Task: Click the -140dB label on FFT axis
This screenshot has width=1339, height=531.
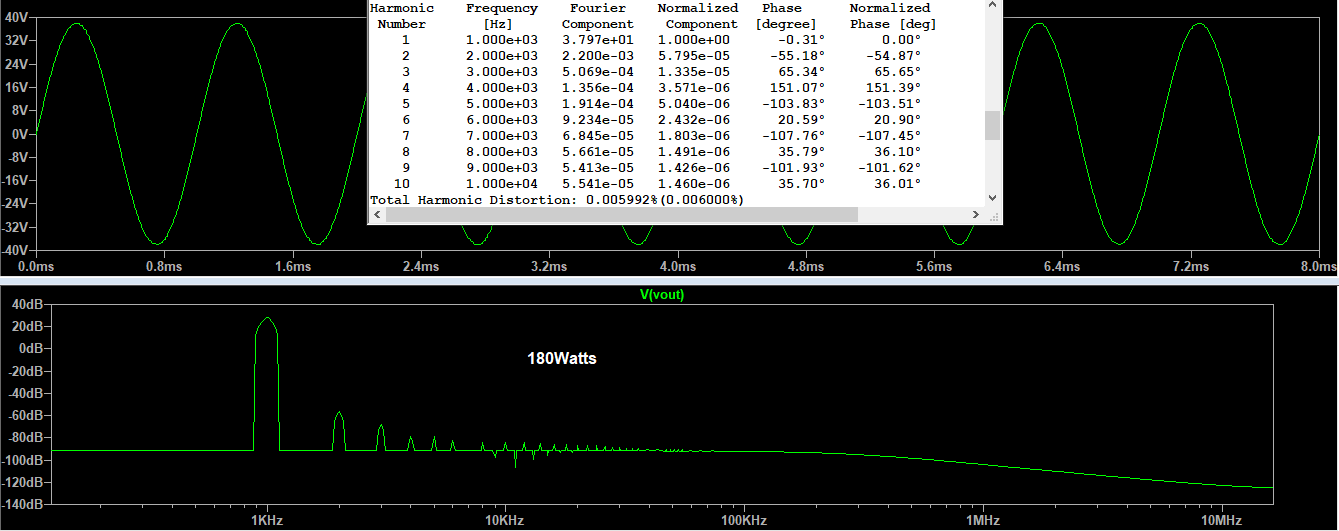Action: [x=22, y=505]
